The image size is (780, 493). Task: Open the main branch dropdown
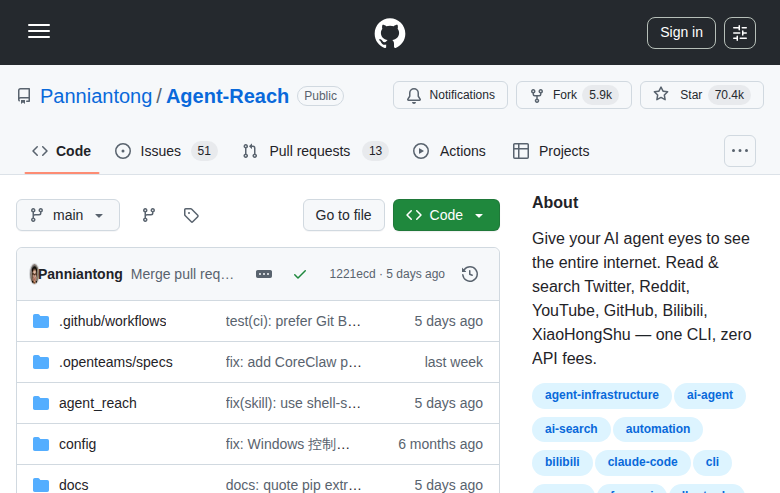[68, 215]
